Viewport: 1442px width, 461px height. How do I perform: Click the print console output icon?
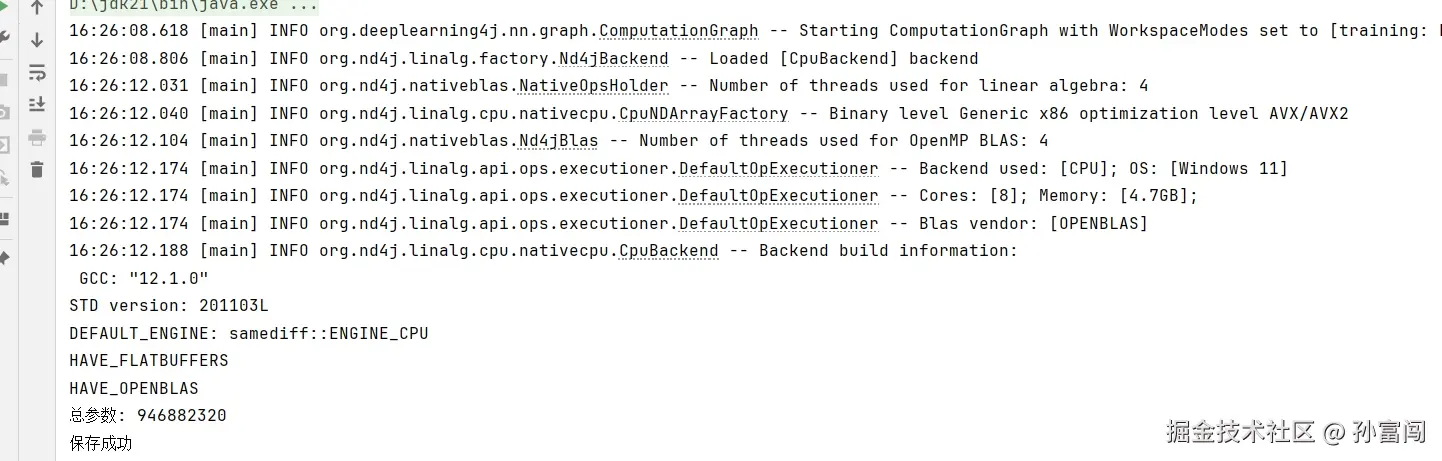37,137
